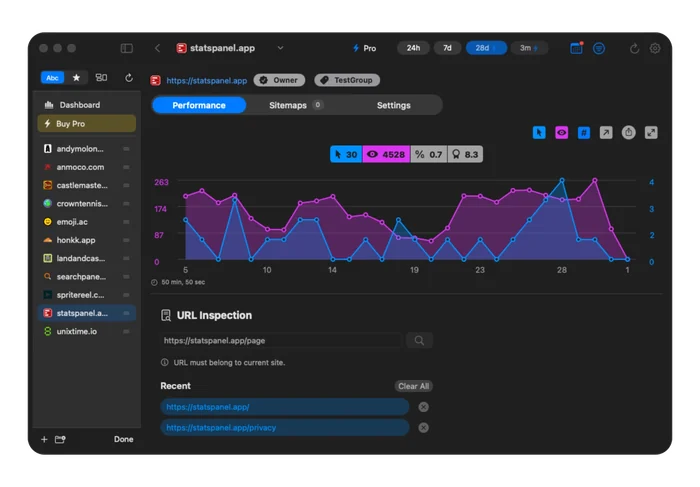Open the Pro lightning upgrade option

click(x=365, y=48)
